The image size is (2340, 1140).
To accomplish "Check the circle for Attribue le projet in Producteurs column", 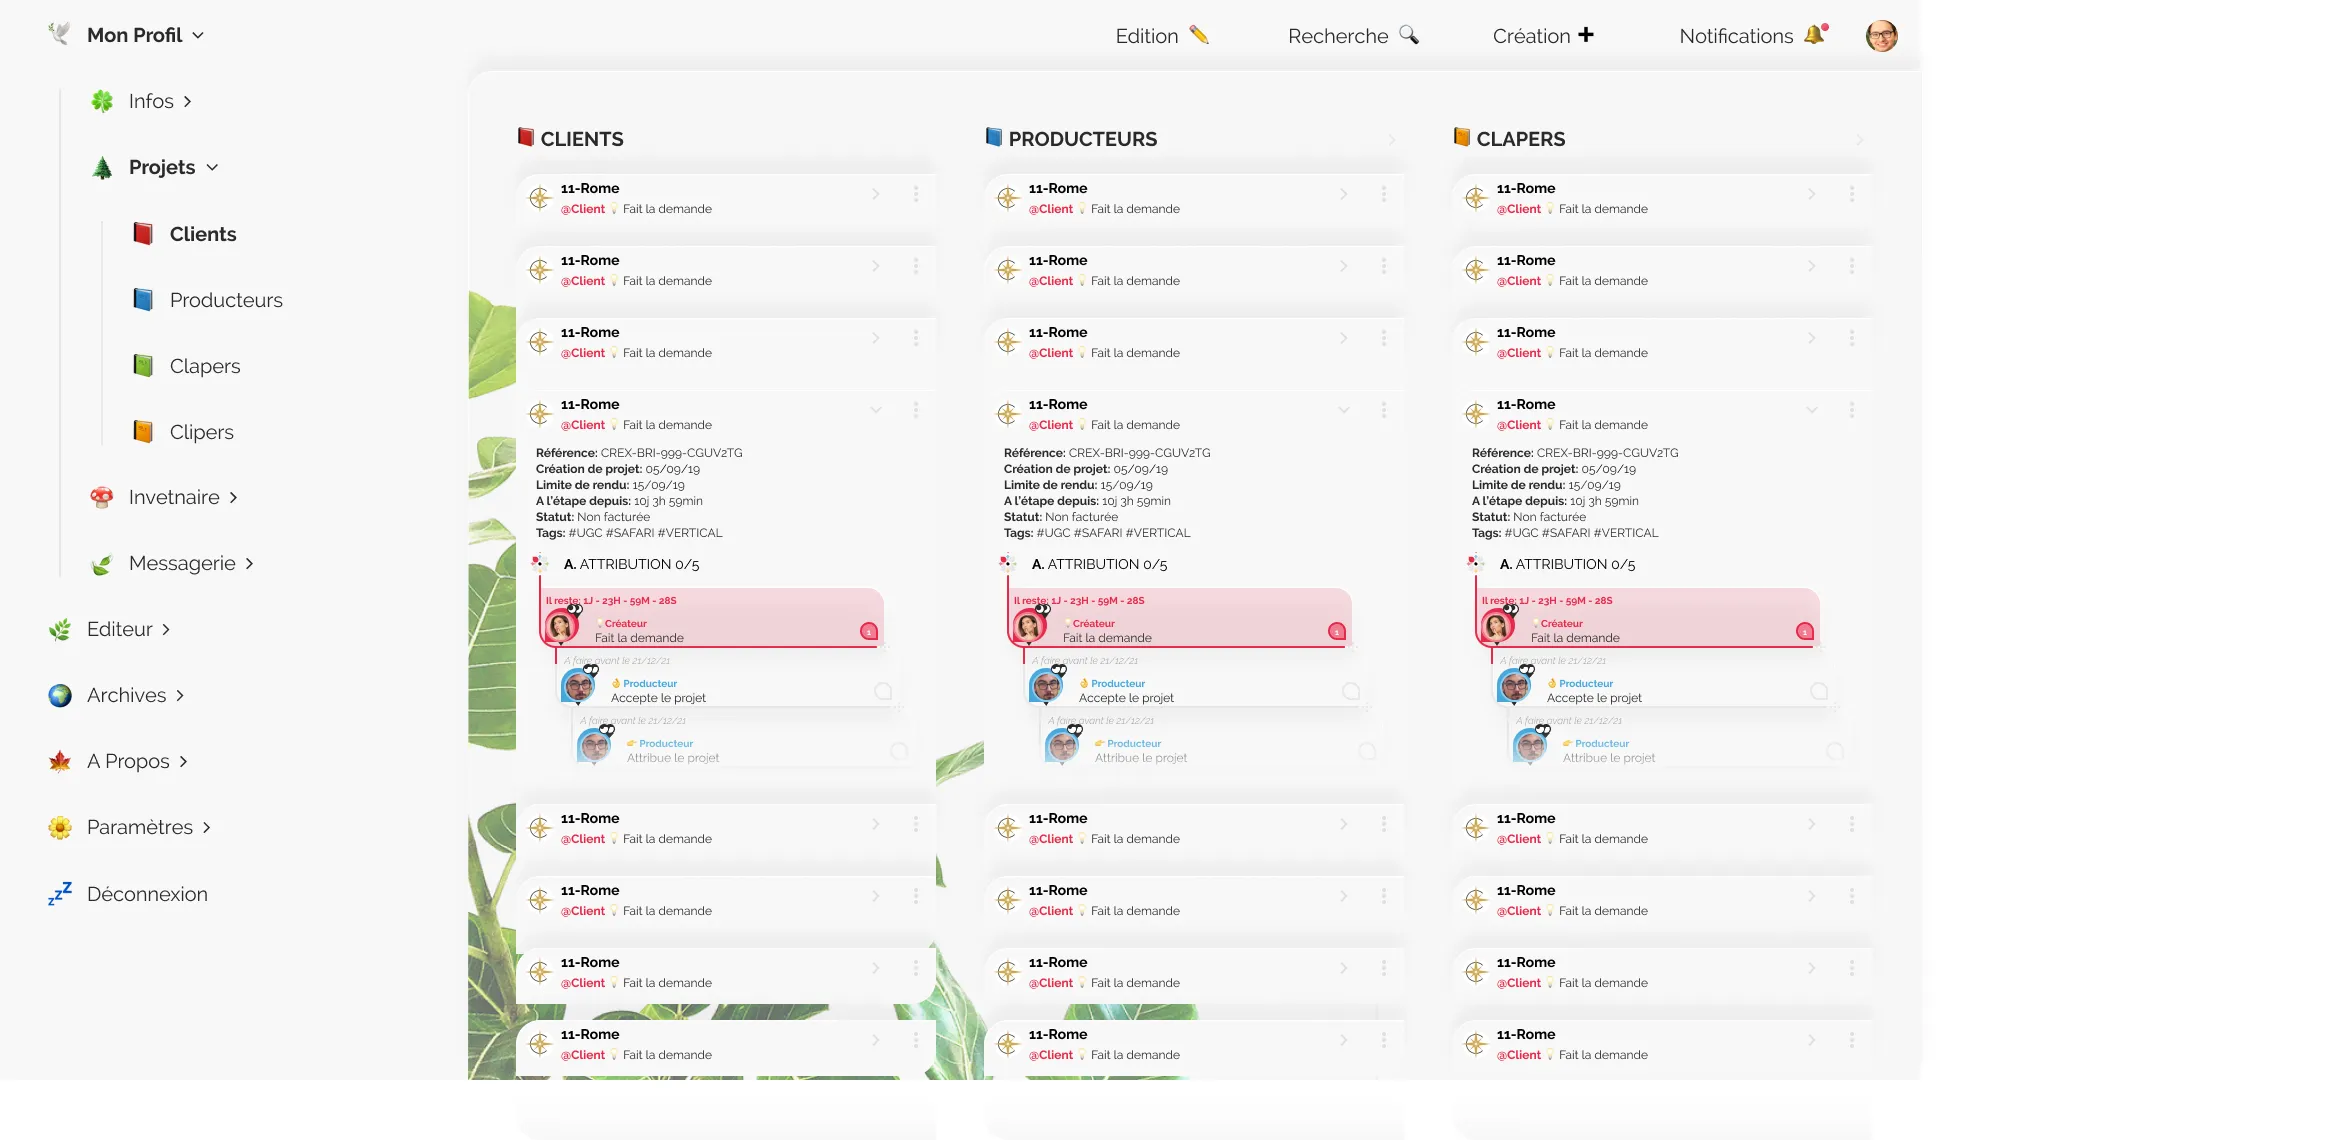I will pos(1367,751).
